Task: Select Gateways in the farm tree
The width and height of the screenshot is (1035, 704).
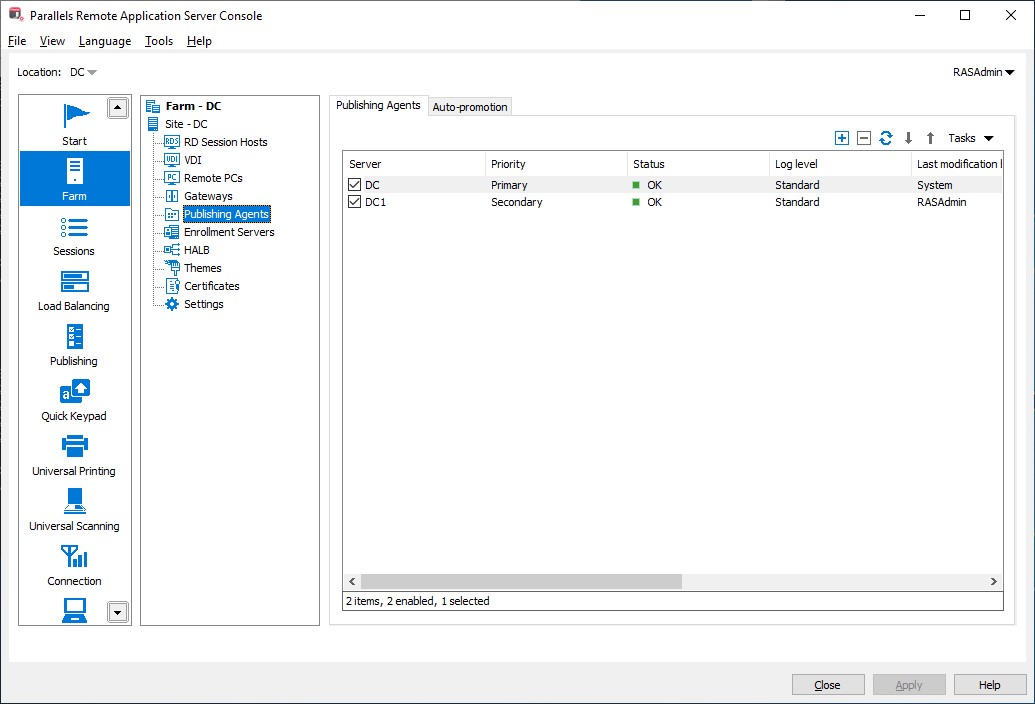Action: pyautogui.click(x=209, y=196)
